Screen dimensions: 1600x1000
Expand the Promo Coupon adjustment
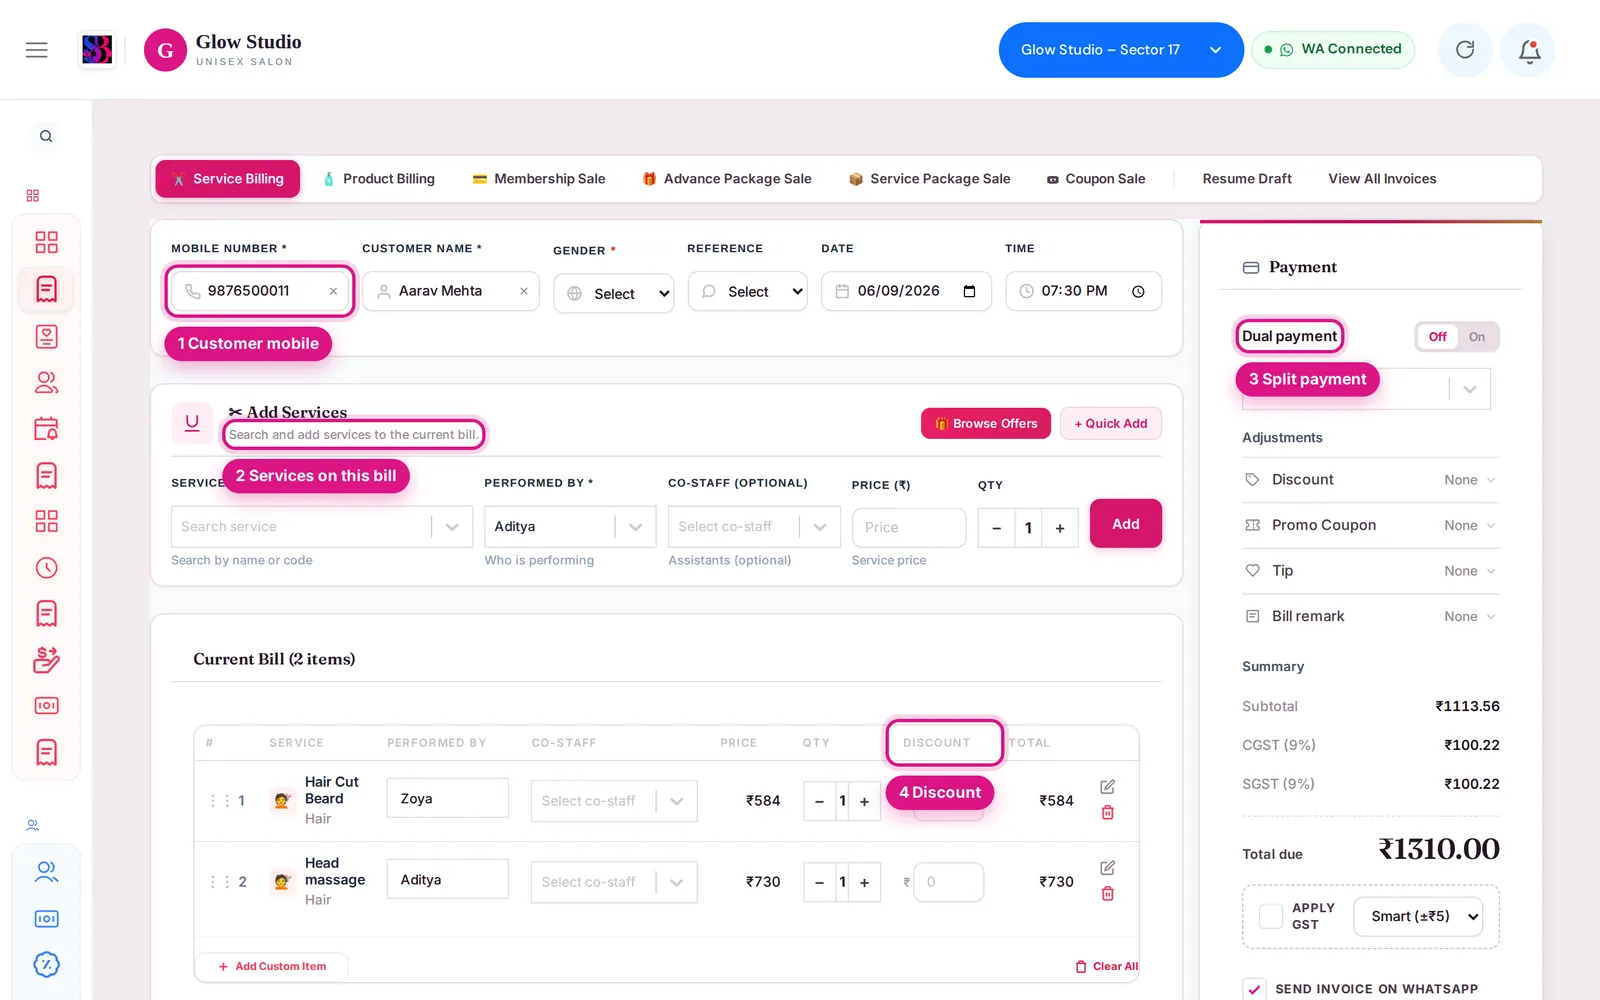(1370, 525)
